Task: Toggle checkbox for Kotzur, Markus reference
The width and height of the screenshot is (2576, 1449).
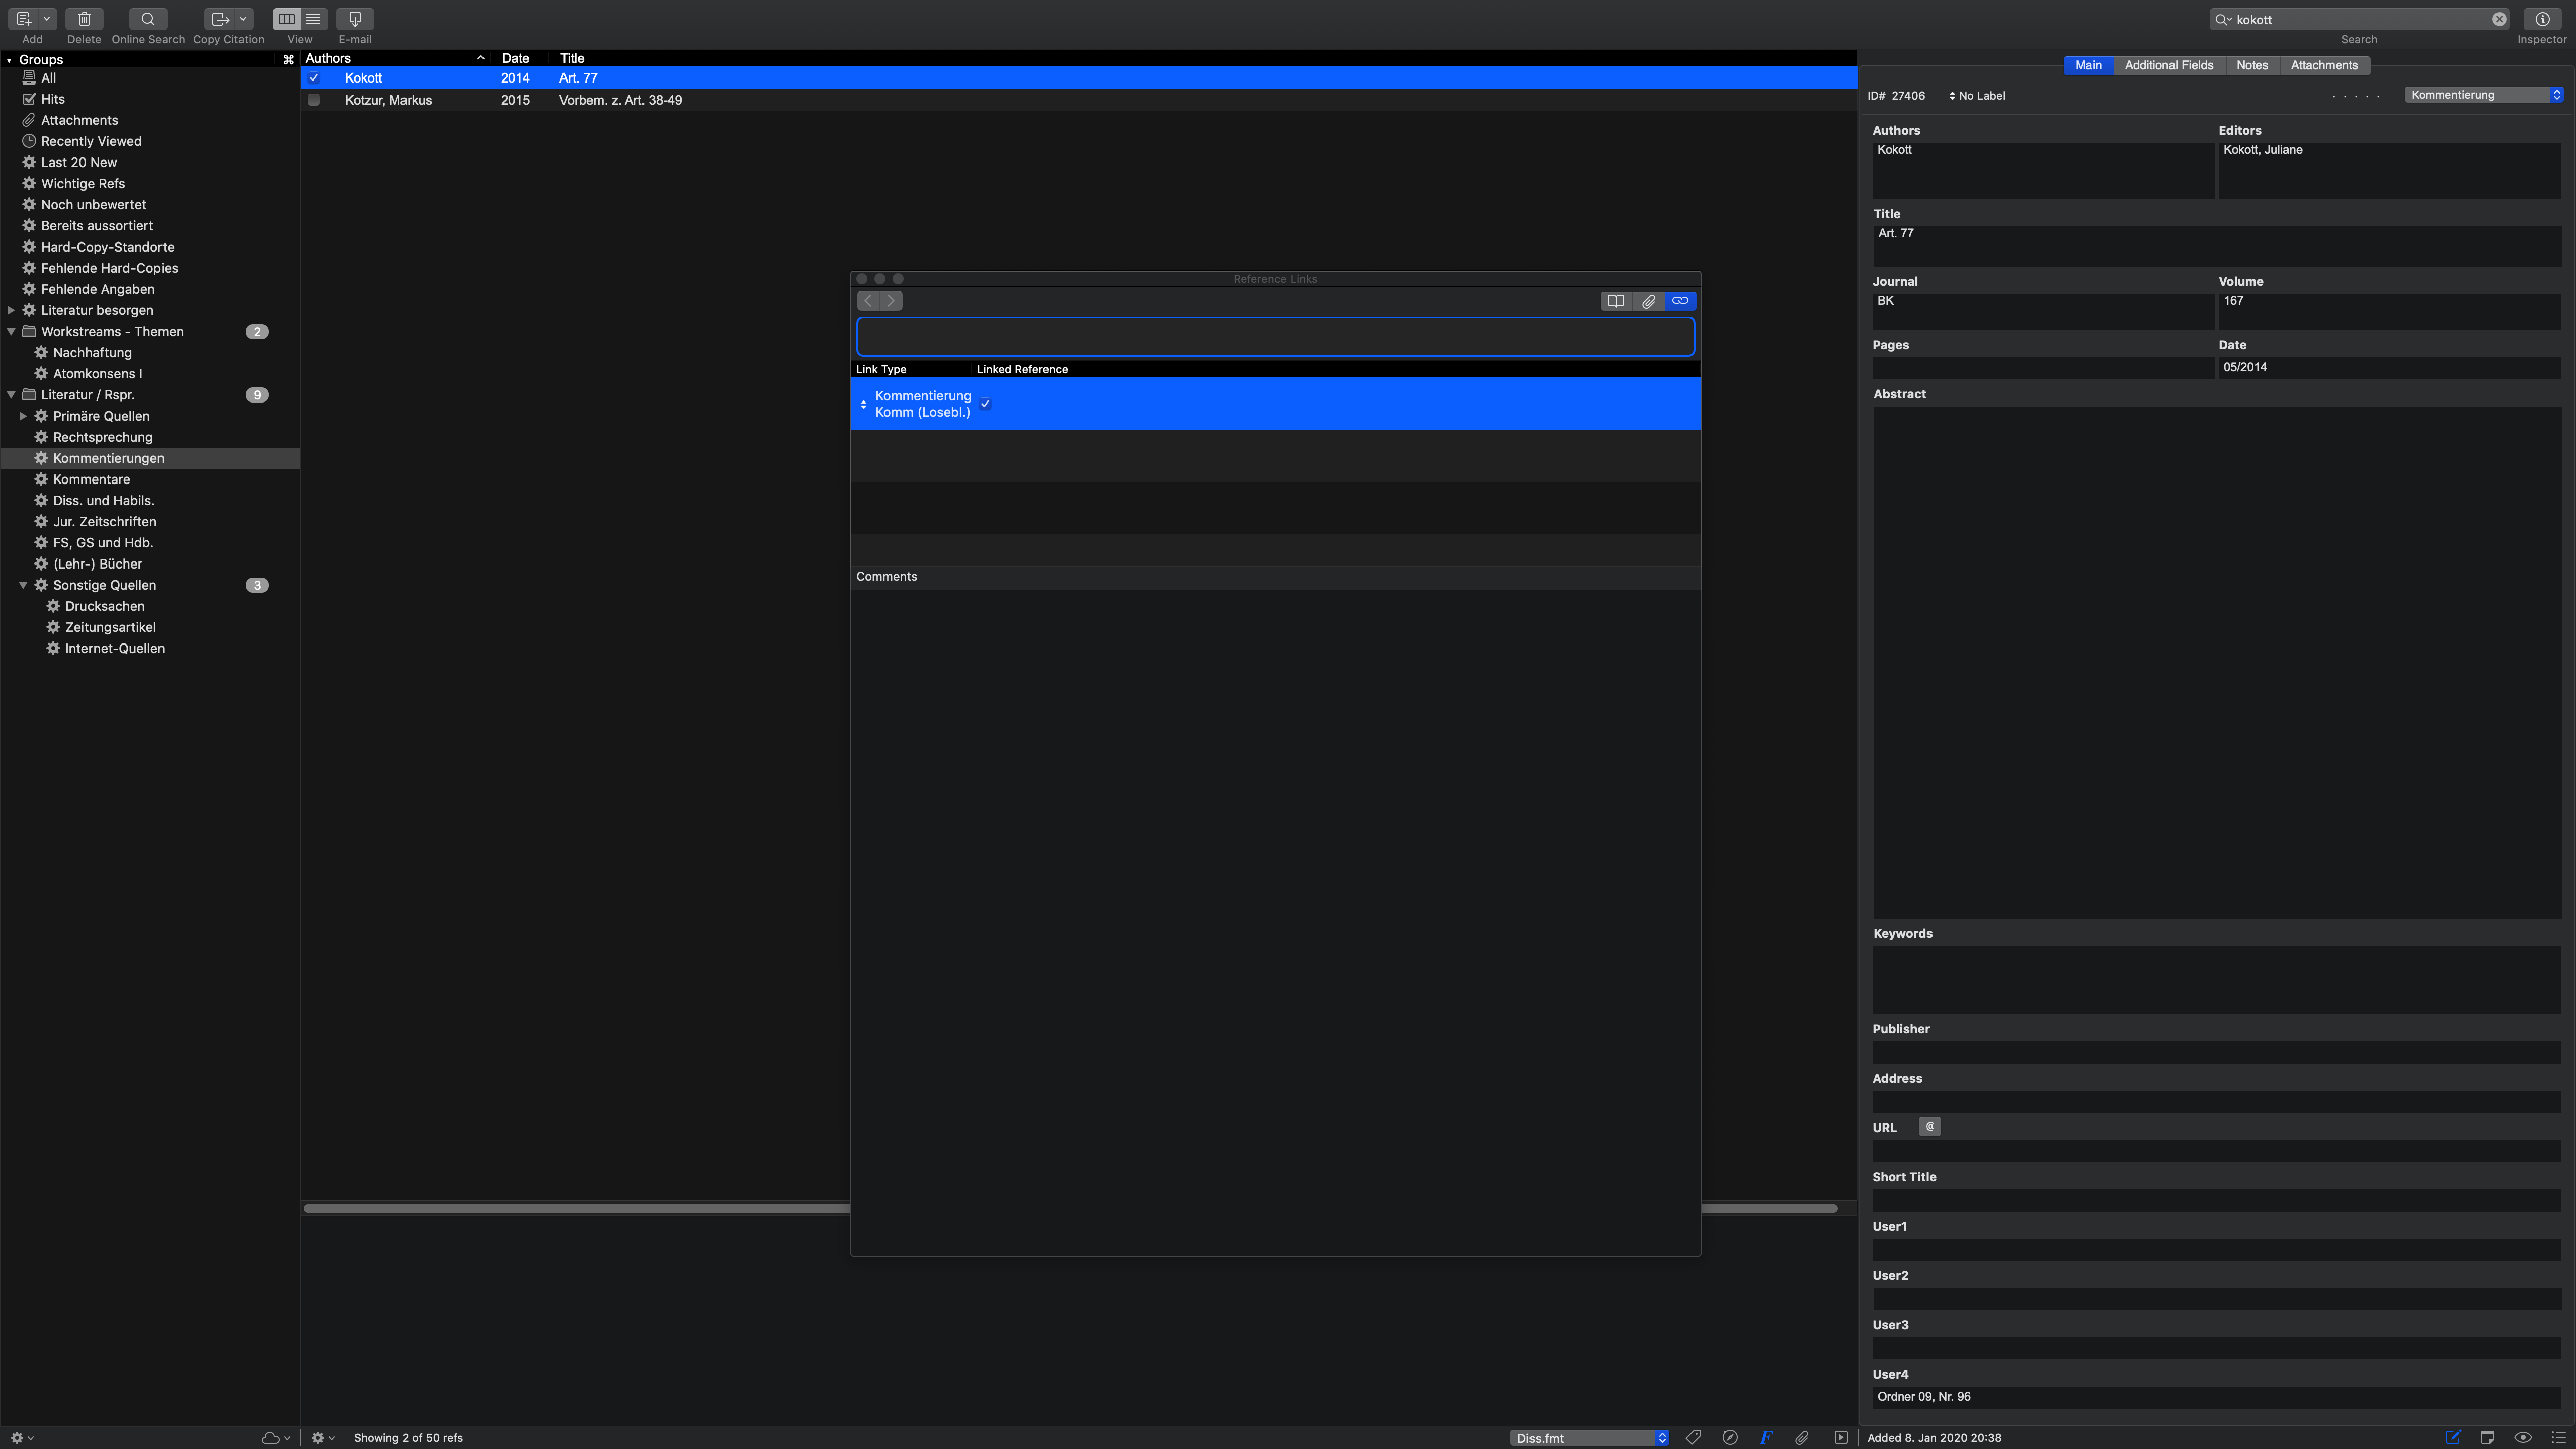Action: [314, 100]
